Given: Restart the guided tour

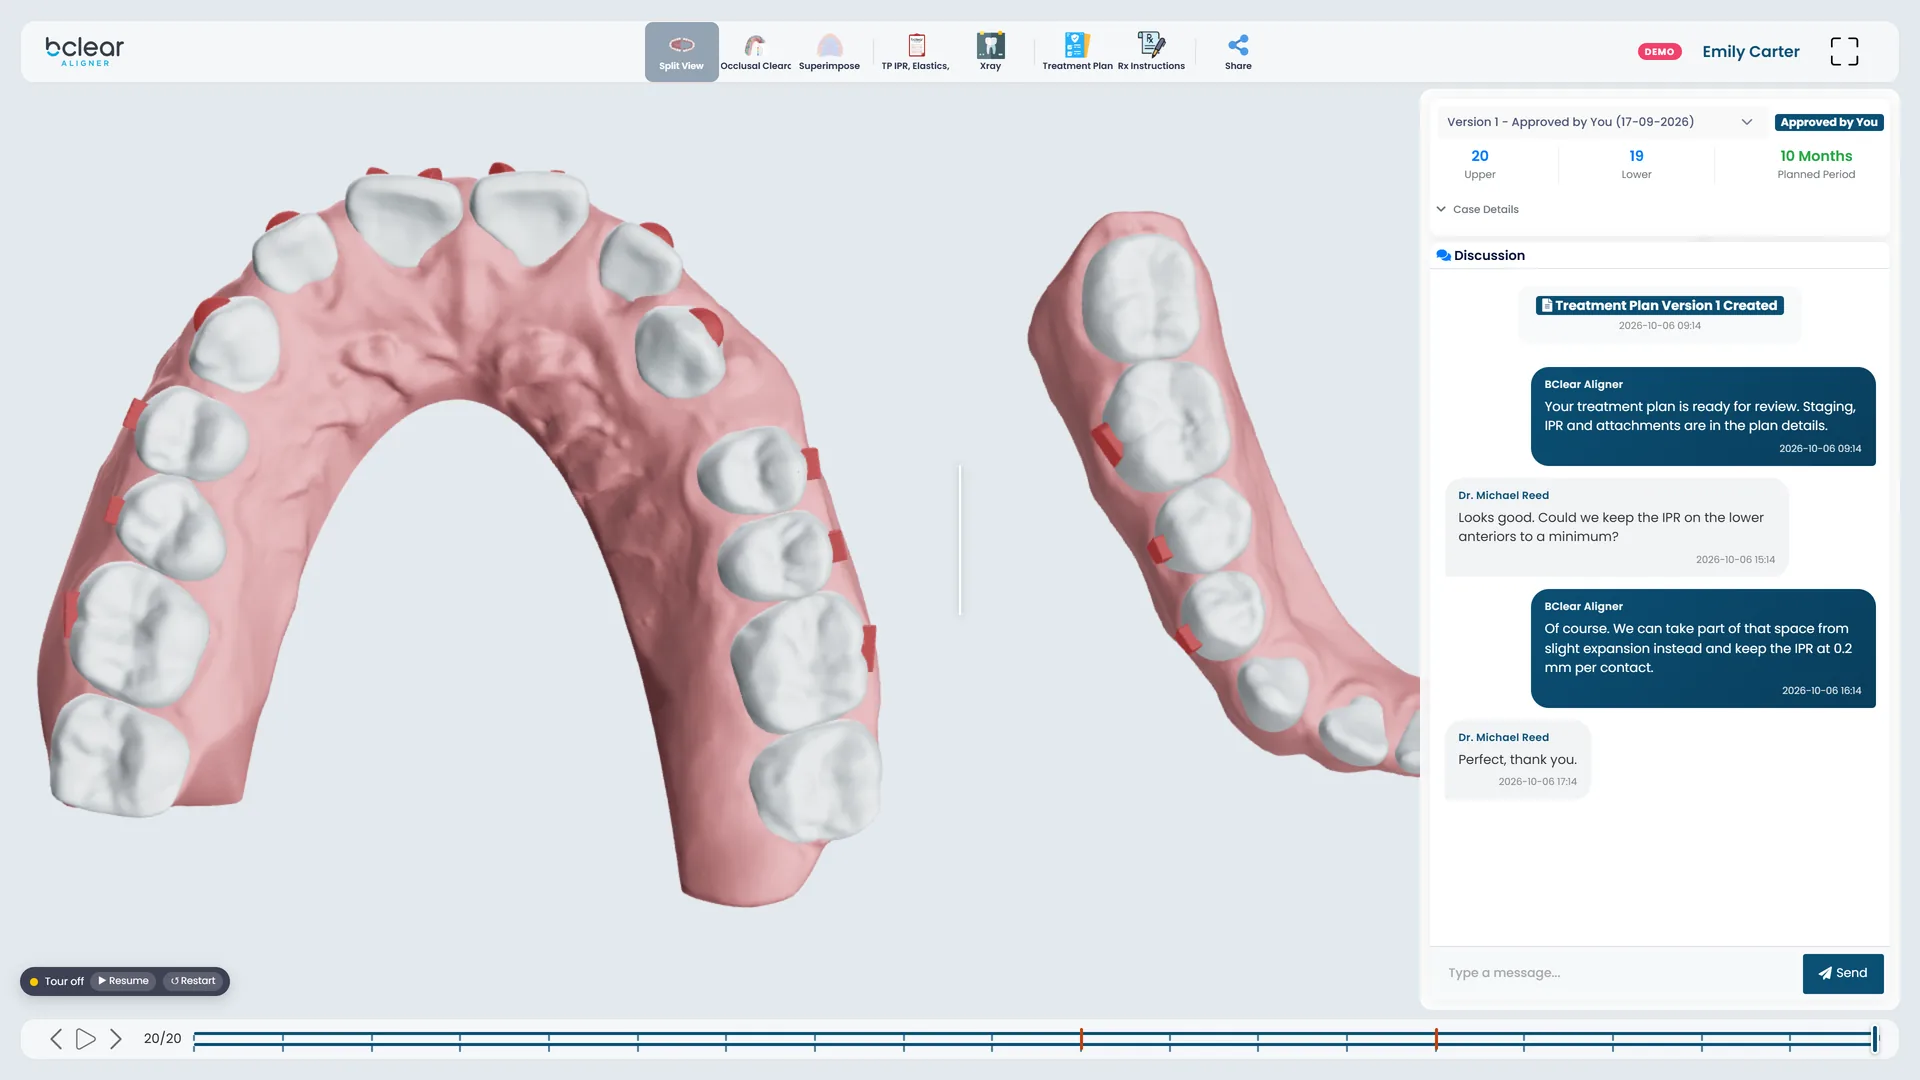Looking at the screenshot, I should pyautogui.click(x=193, y=981).
